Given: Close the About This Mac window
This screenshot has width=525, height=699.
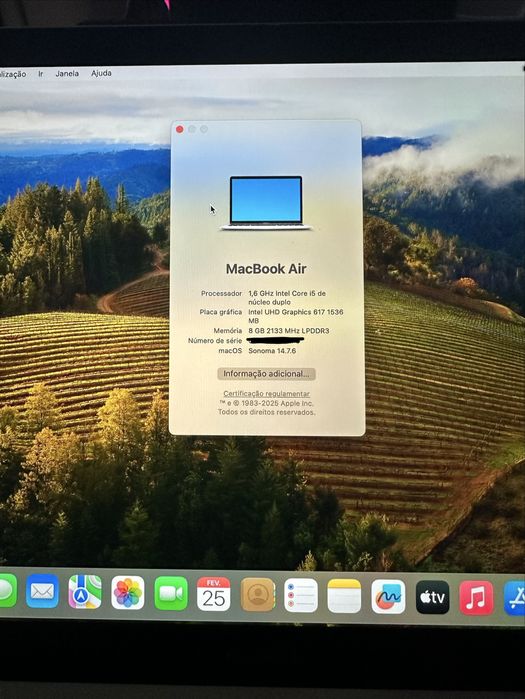Looking at the screenshot, I should pyautogui.click(x=180, y=129).
